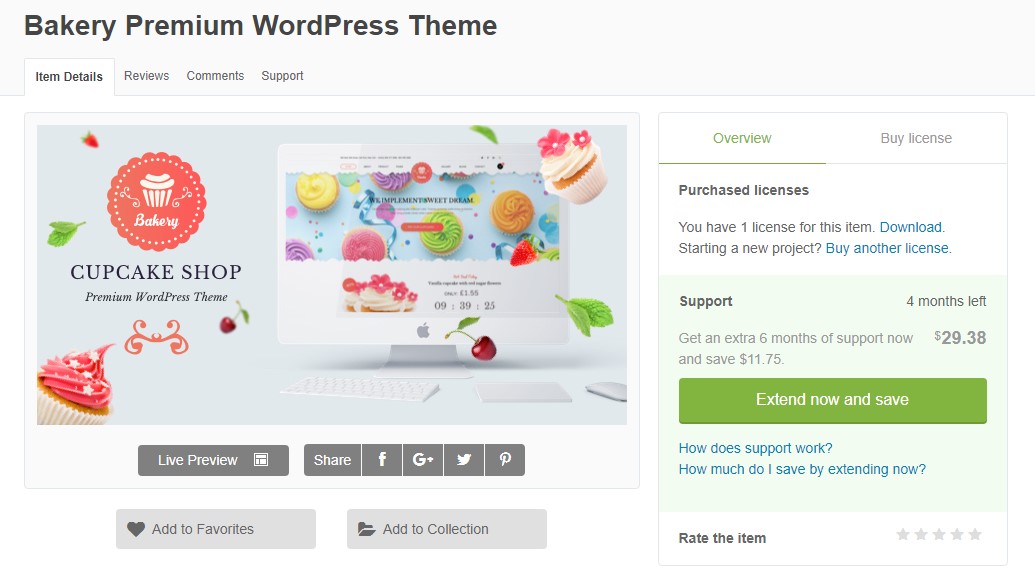This screenshot has height=578, width=1035.
Task: Share the theme on Facebook
Action: (x=382, y=460)
